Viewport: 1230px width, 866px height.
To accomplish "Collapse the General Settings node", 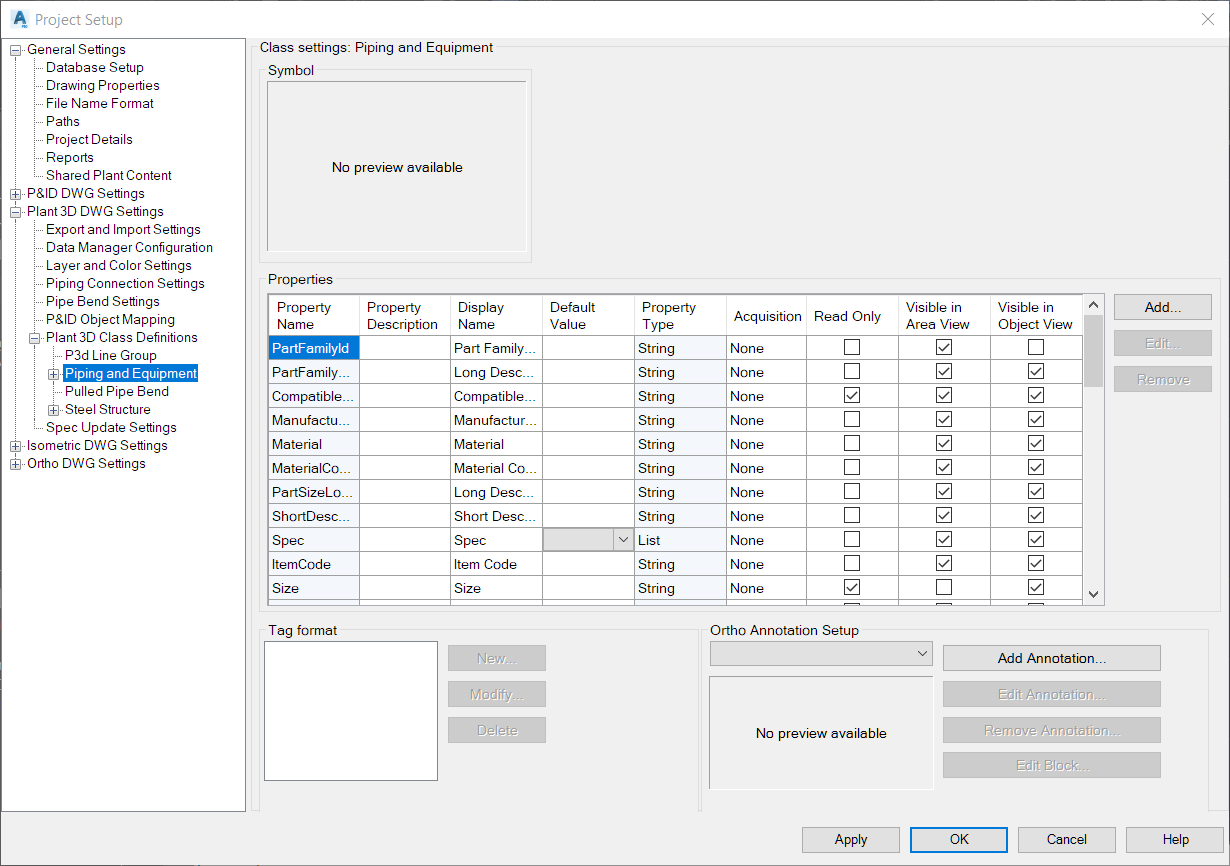I will tap(15, 49).
